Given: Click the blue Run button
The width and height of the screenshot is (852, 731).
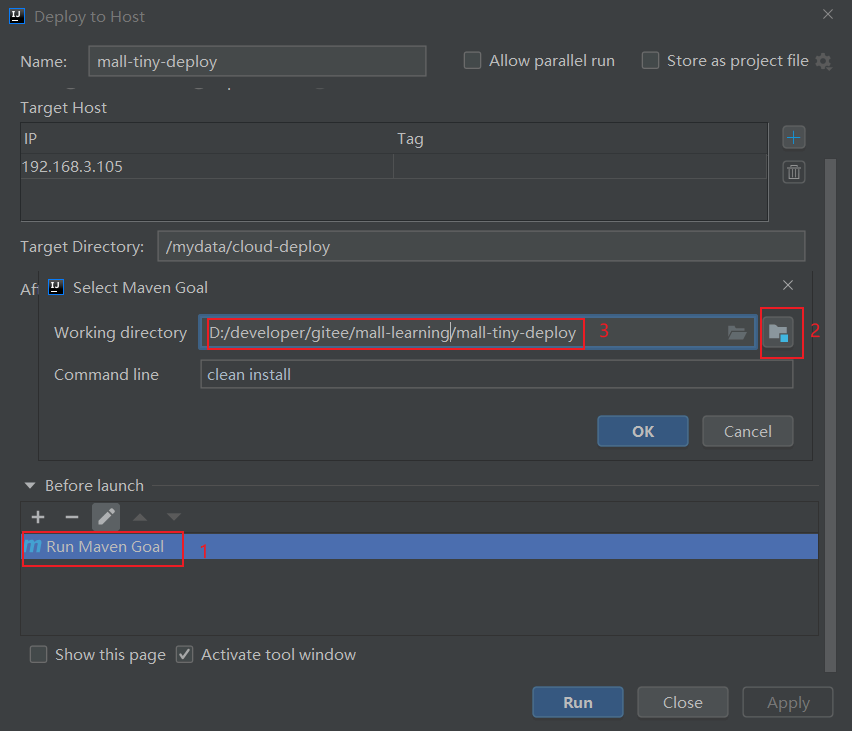Looking at the screenshot, I should point(577,702).
